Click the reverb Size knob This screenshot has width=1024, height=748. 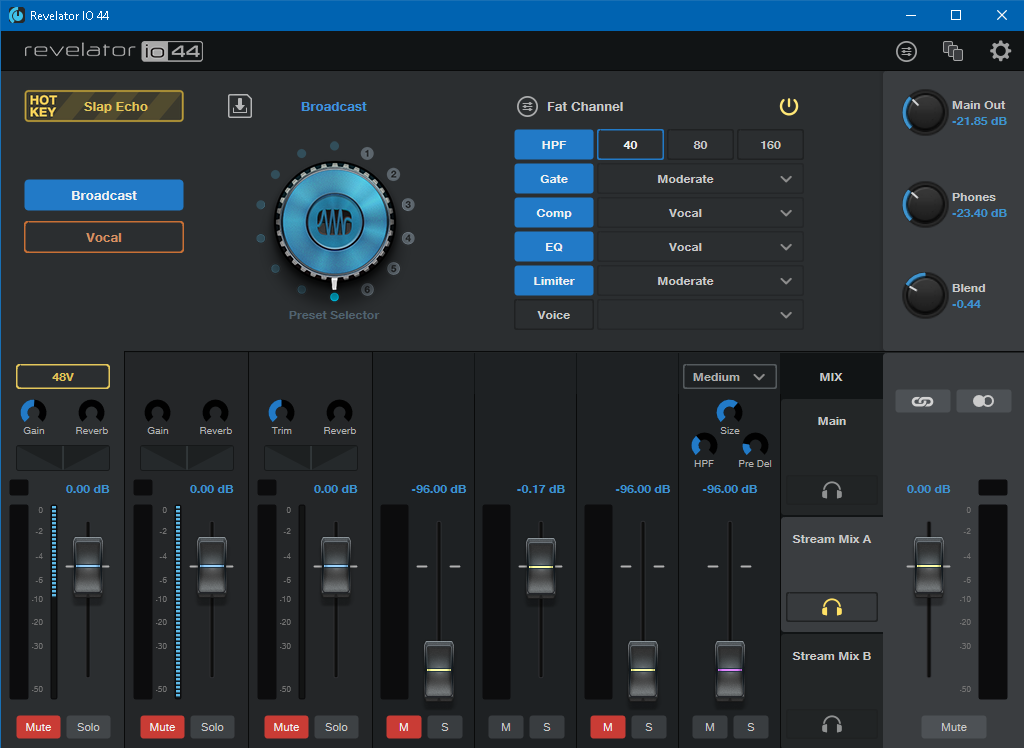pos(729,412)
